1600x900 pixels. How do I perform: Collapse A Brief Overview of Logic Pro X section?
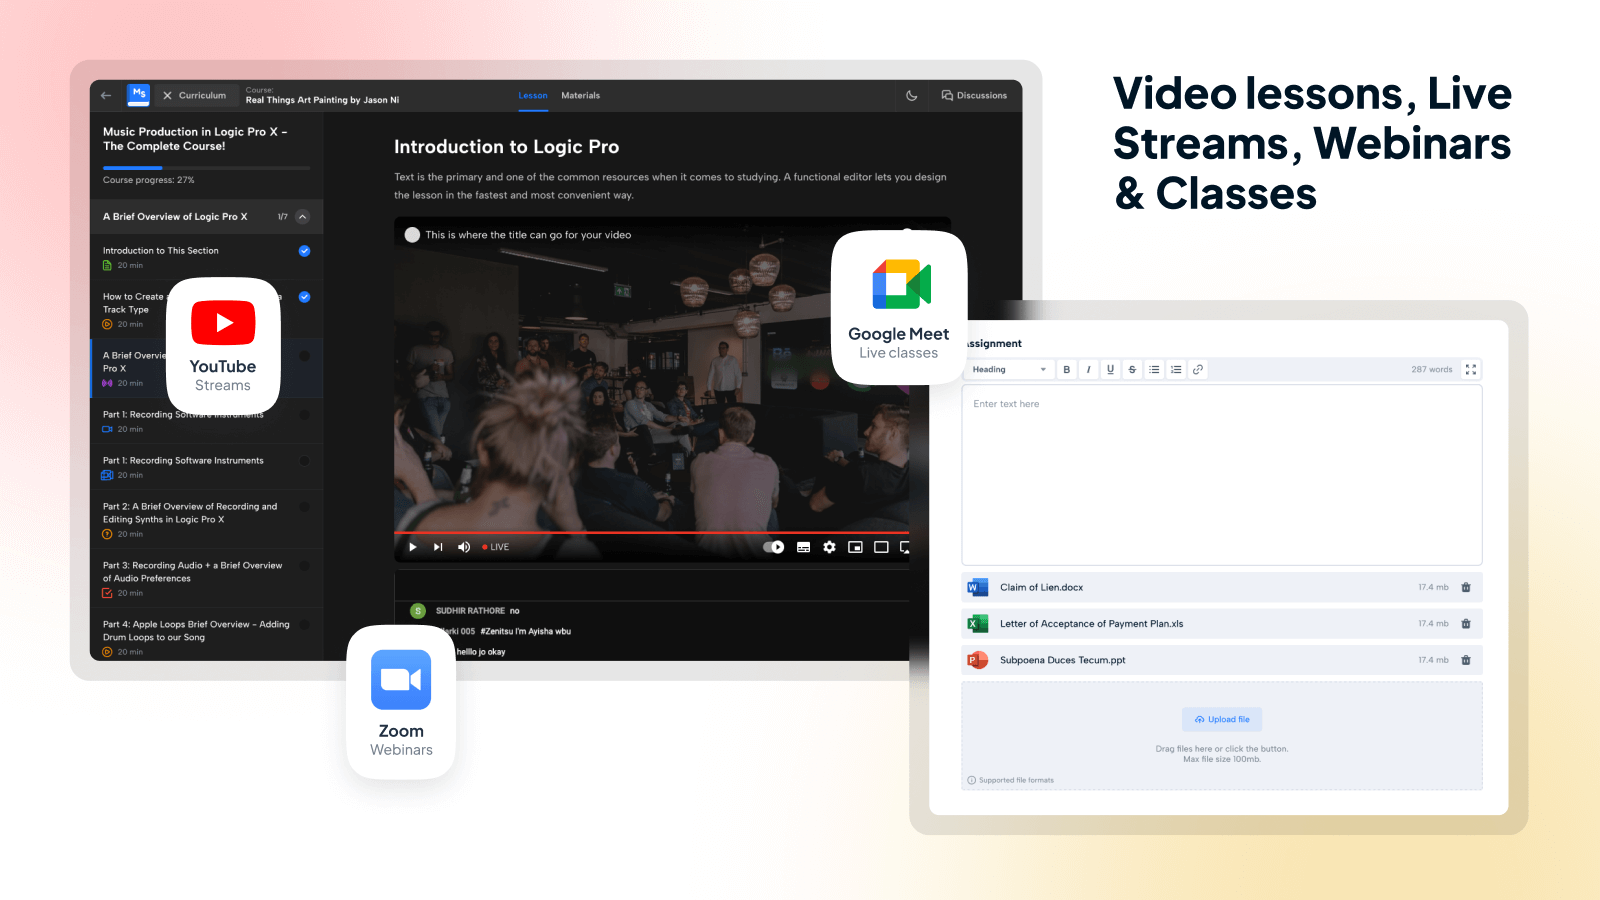coord(303,217)
